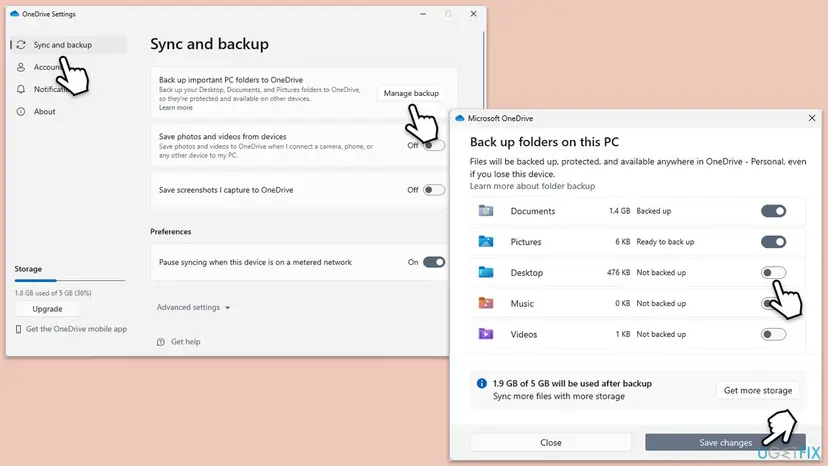Click 'Backed up' status for Documents
The image size is (828, 466).
[x=654, y=211]
